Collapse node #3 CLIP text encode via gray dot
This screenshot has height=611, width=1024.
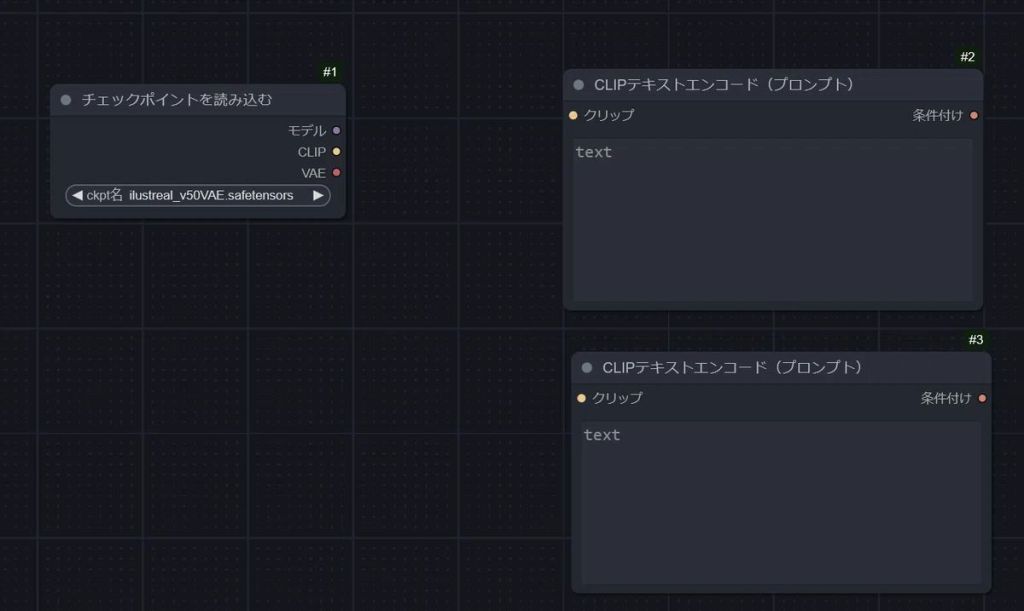[587, 368]
